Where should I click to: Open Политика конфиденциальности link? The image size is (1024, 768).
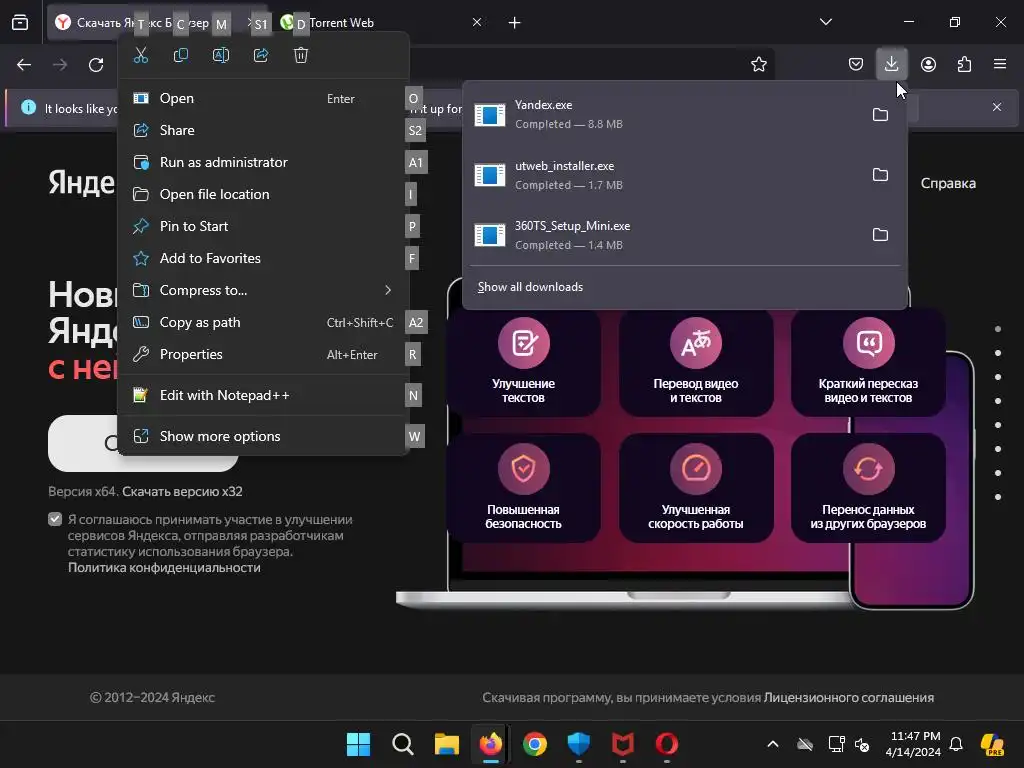[164, 568]
